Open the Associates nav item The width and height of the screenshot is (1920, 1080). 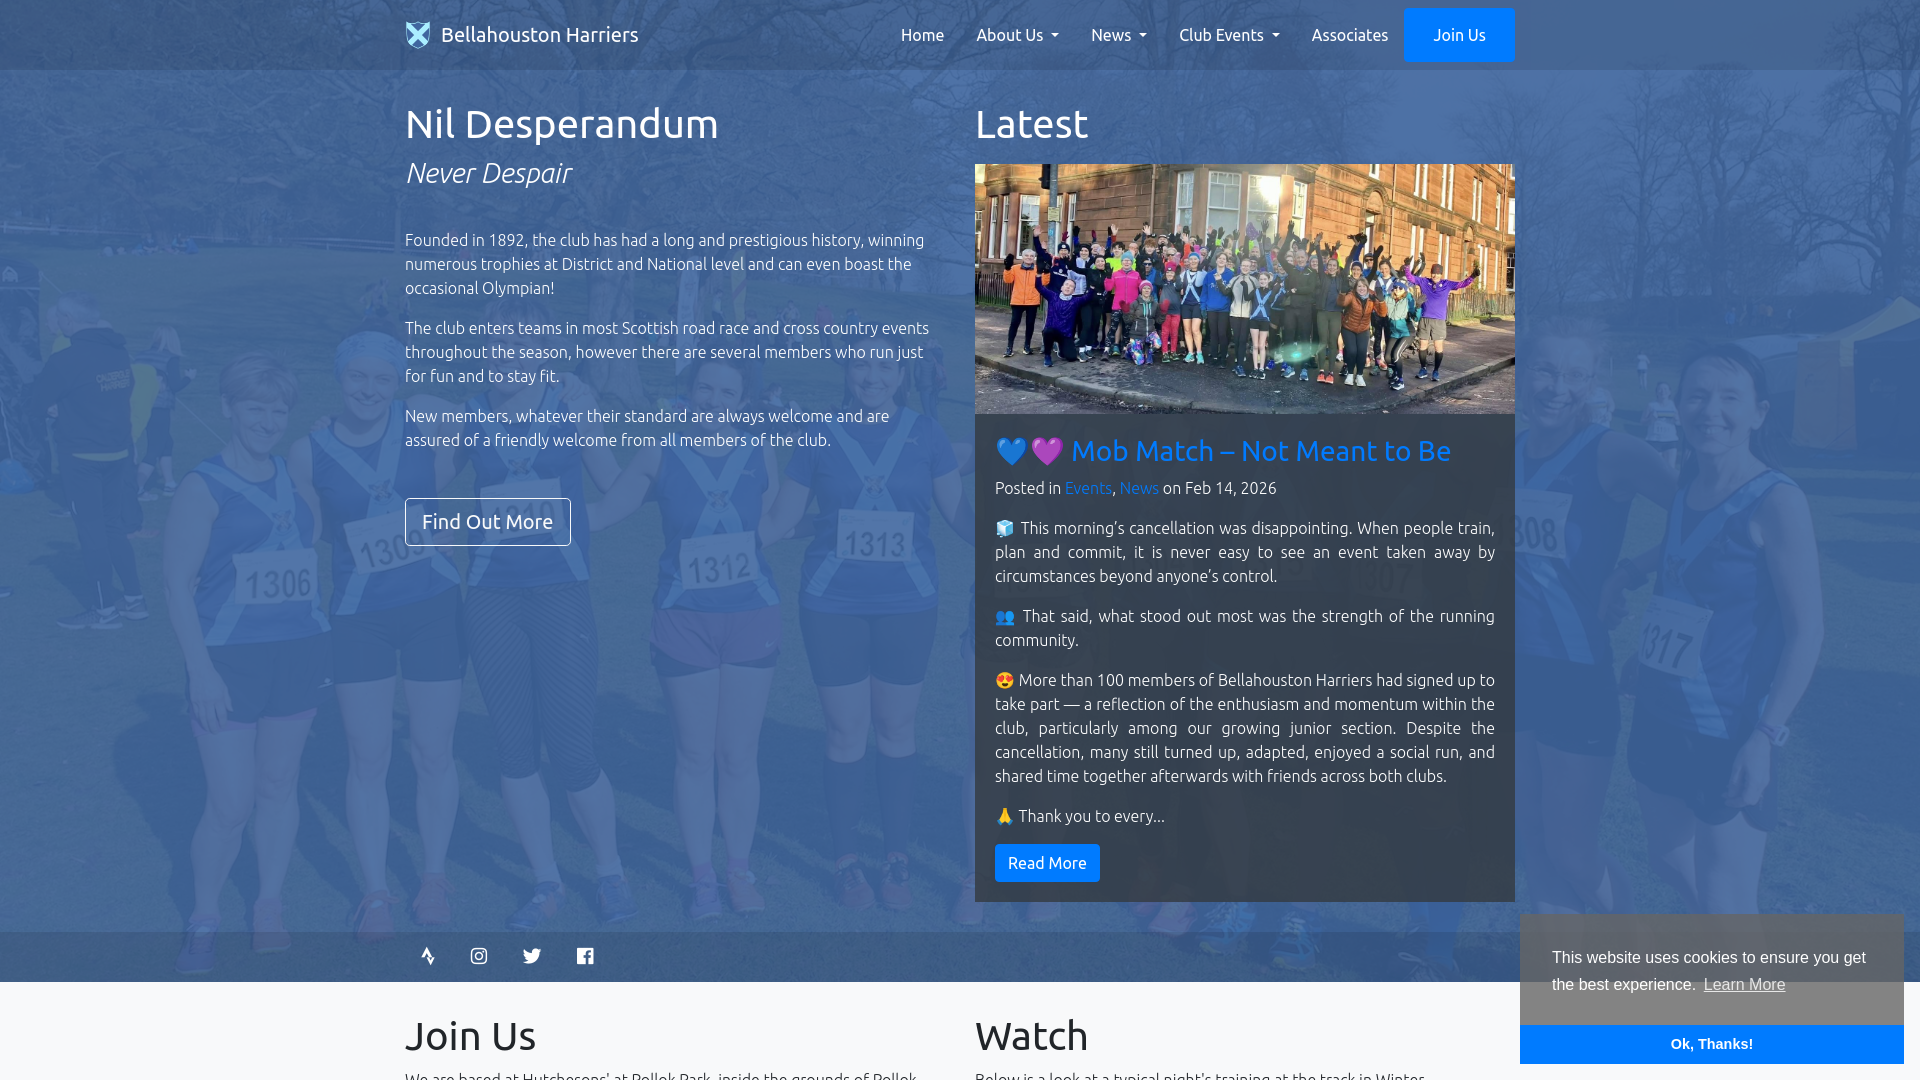pos(1350,35)
